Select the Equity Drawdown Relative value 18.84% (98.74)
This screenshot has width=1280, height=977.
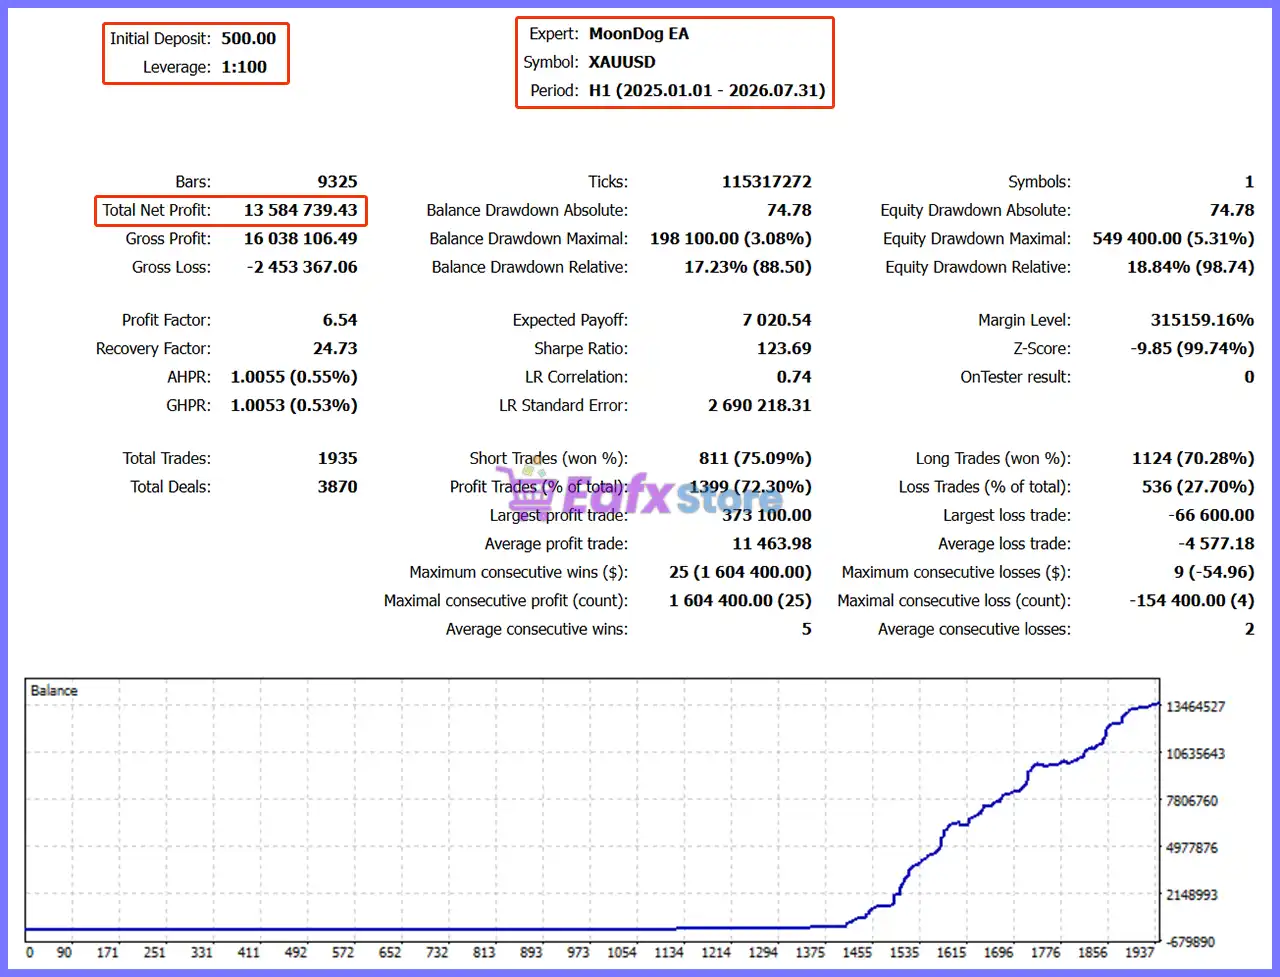tap(1190, 267)
